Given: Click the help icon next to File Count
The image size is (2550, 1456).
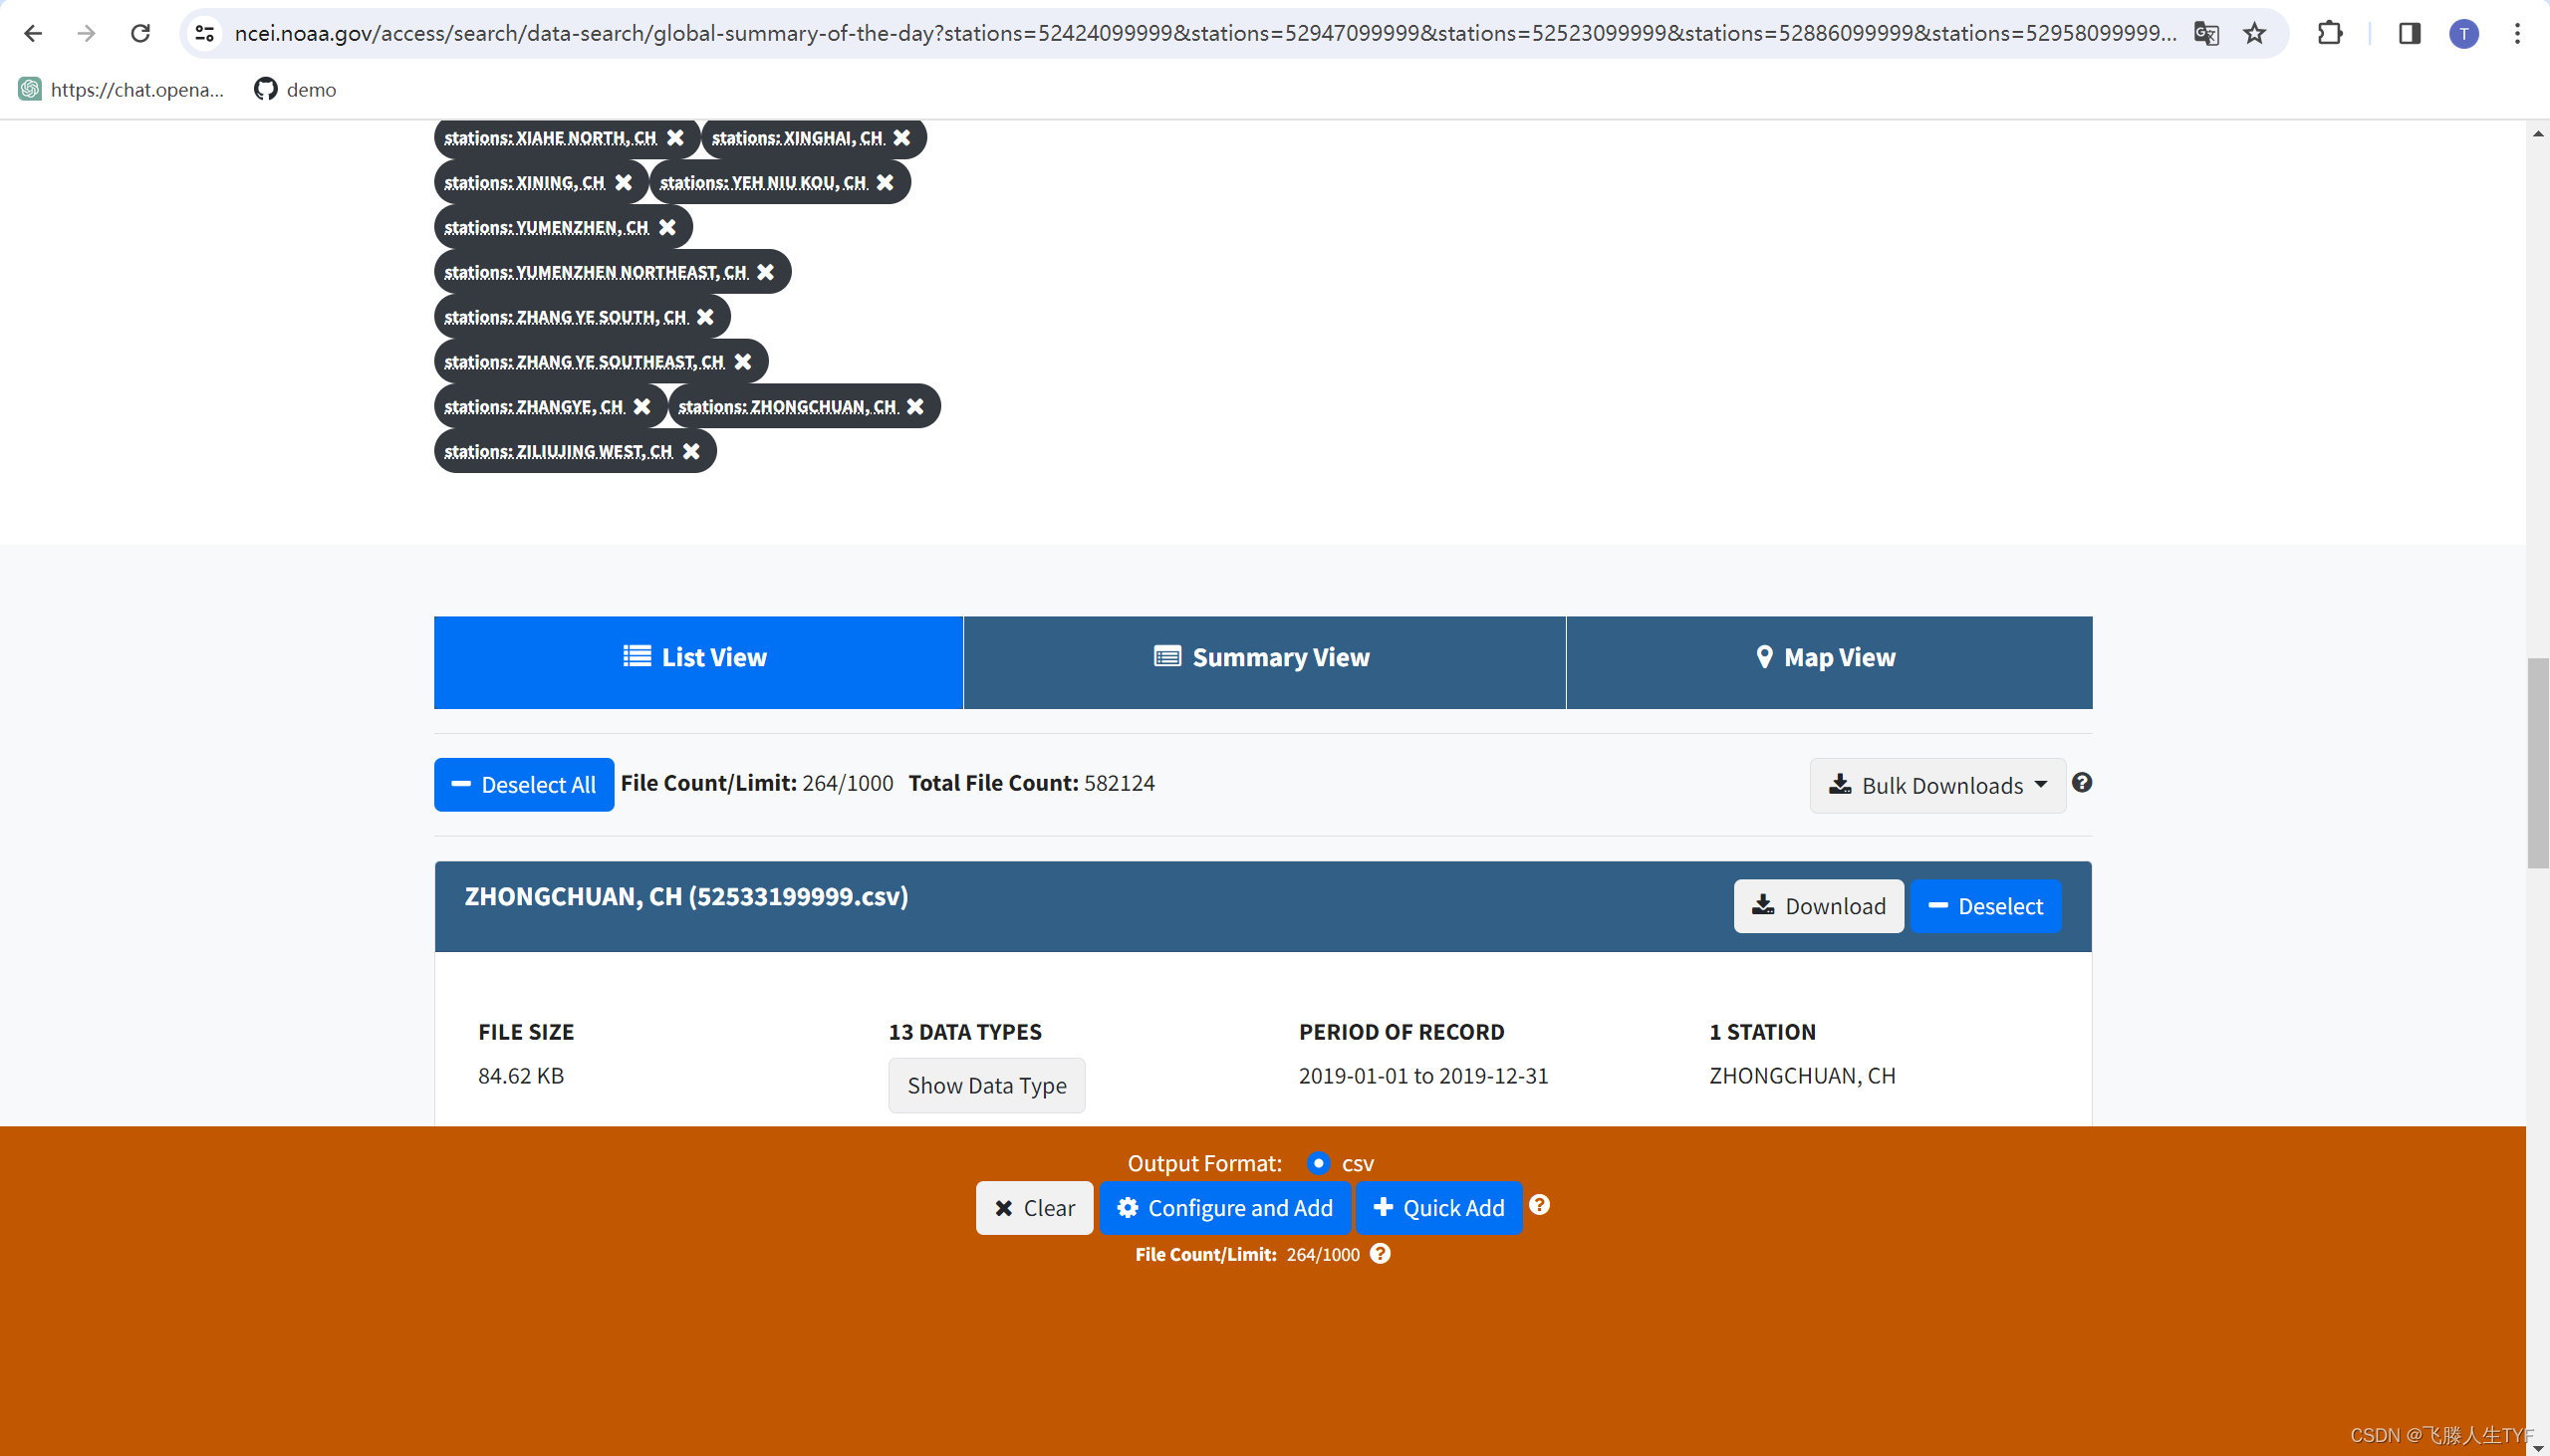Looking at the screenshot, I should 1382,1253.
